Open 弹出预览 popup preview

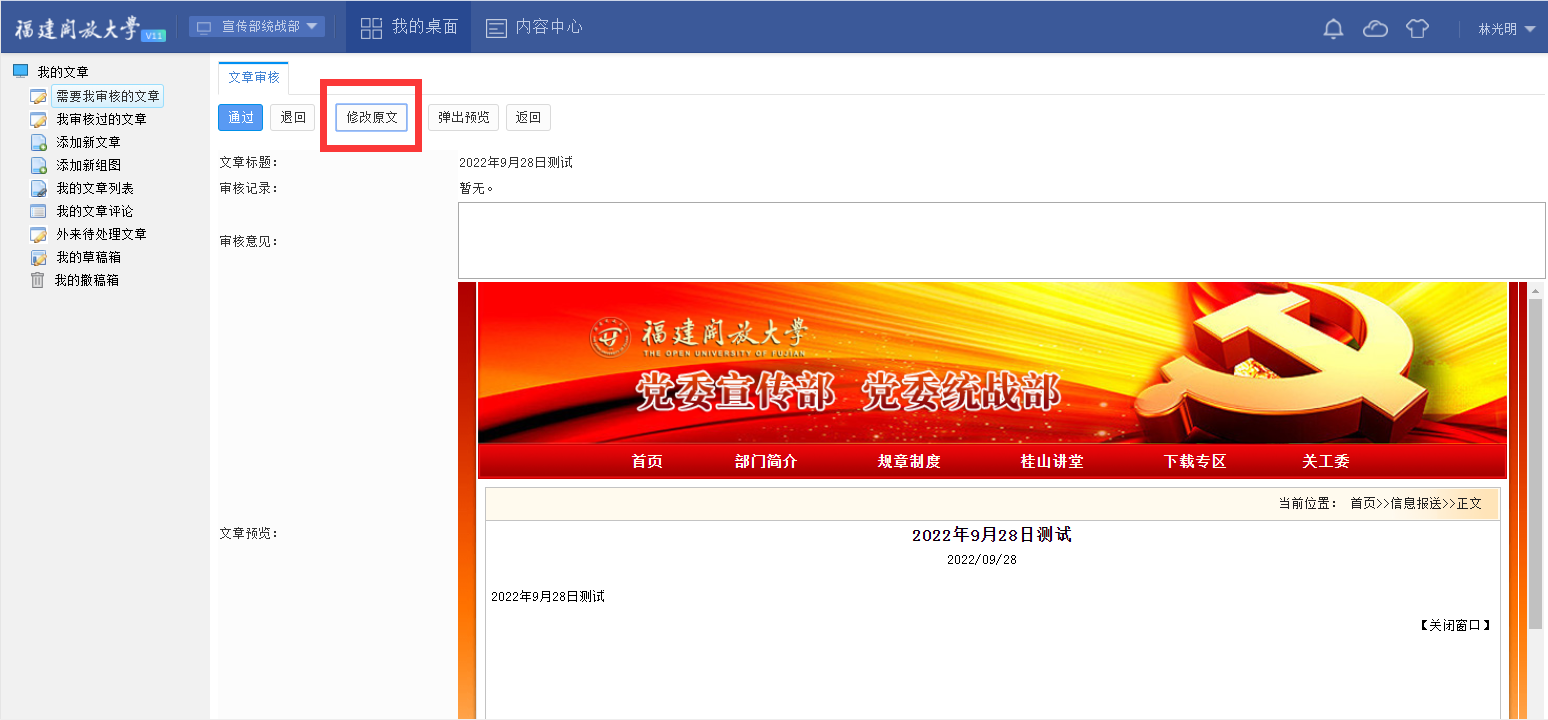coord(463,117)
